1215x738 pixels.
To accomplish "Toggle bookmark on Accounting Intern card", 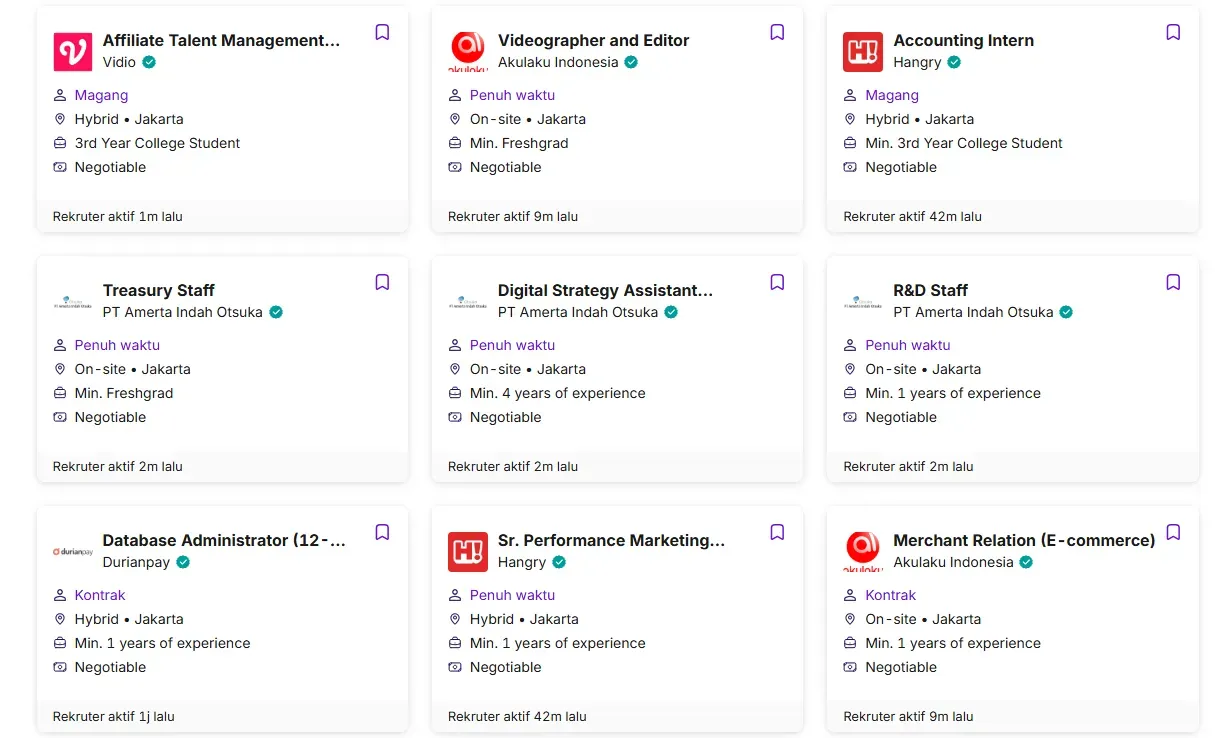I will click(x=1173, y=33).
